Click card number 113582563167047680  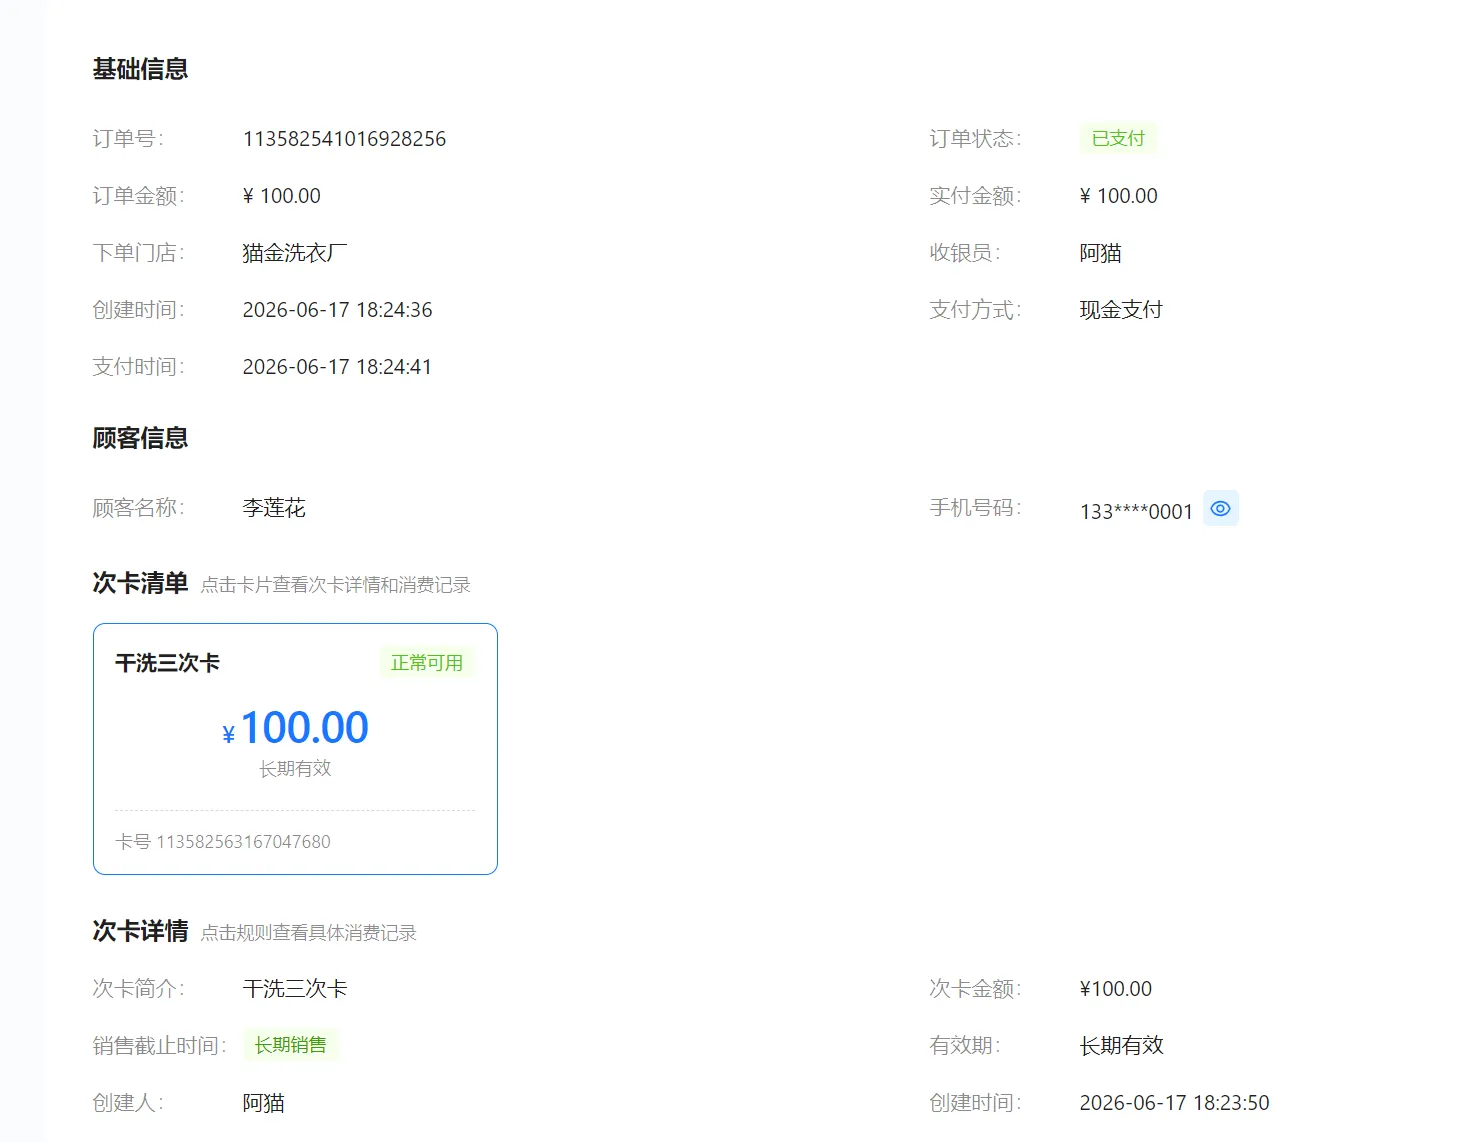(x=243, y=842)
